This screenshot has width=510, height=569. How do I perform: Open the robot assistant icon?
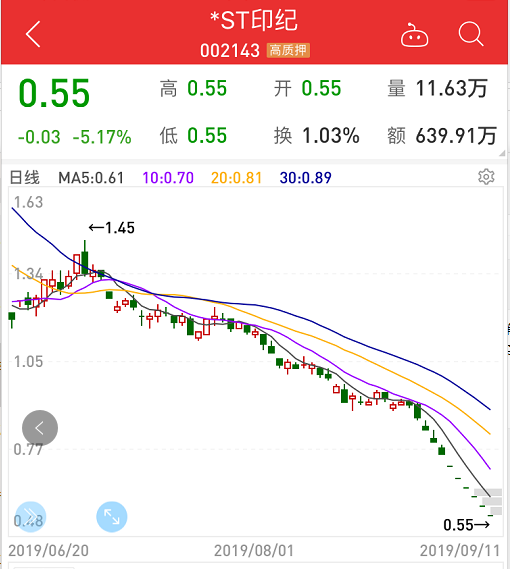pyautogui.click(x=414, y=35)
